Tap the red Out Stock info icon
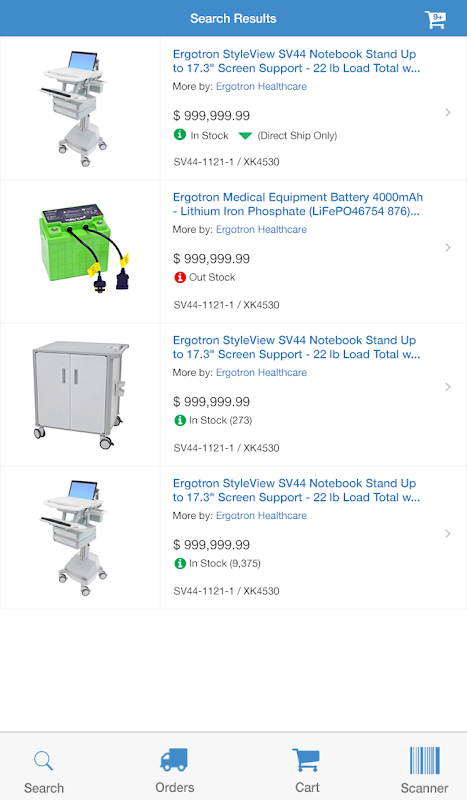467x800 pixels. (x=180, y=277)
